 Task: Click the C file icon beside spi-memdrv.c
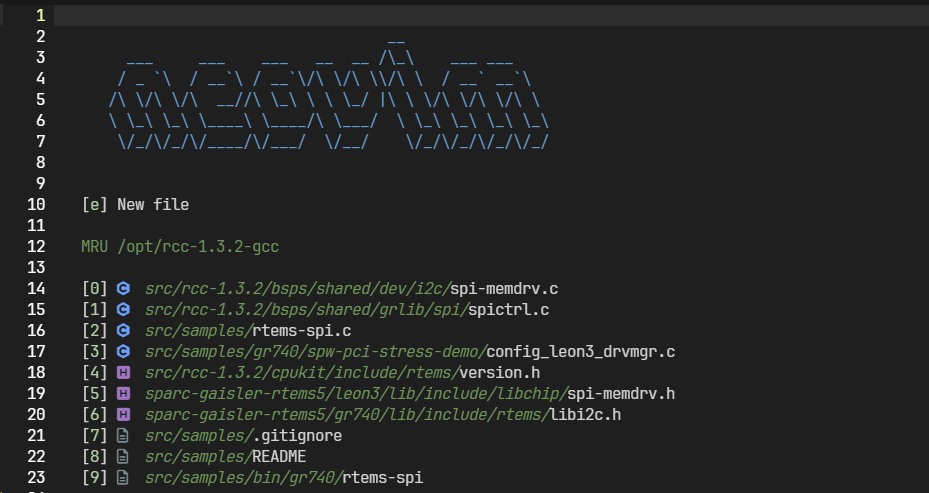pos(123,289)
